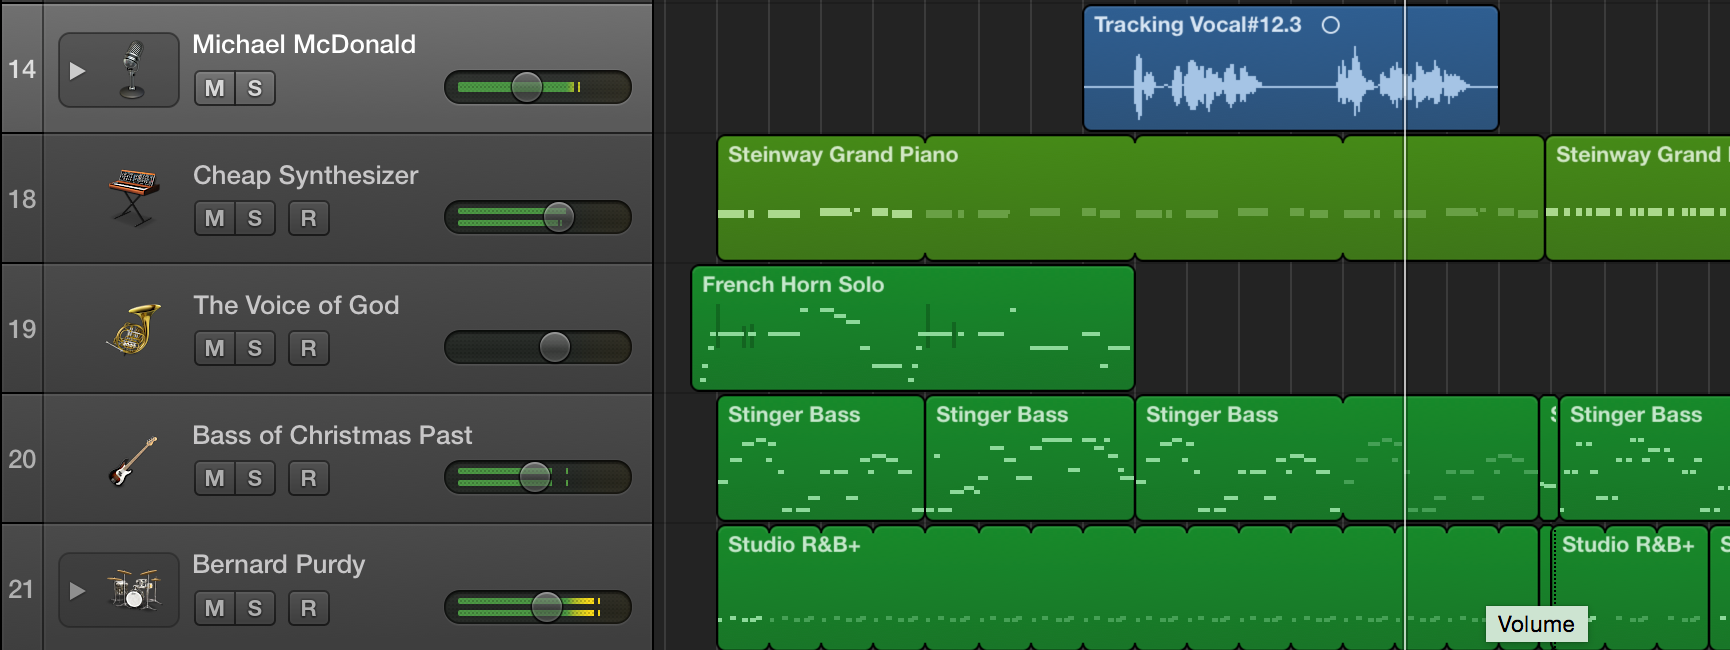Click the drum kit icon on Bernard Purdy

(x=135, y=590)
